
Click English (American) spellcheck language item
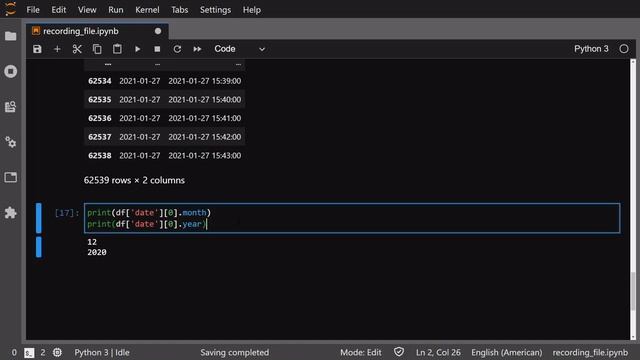507,353
